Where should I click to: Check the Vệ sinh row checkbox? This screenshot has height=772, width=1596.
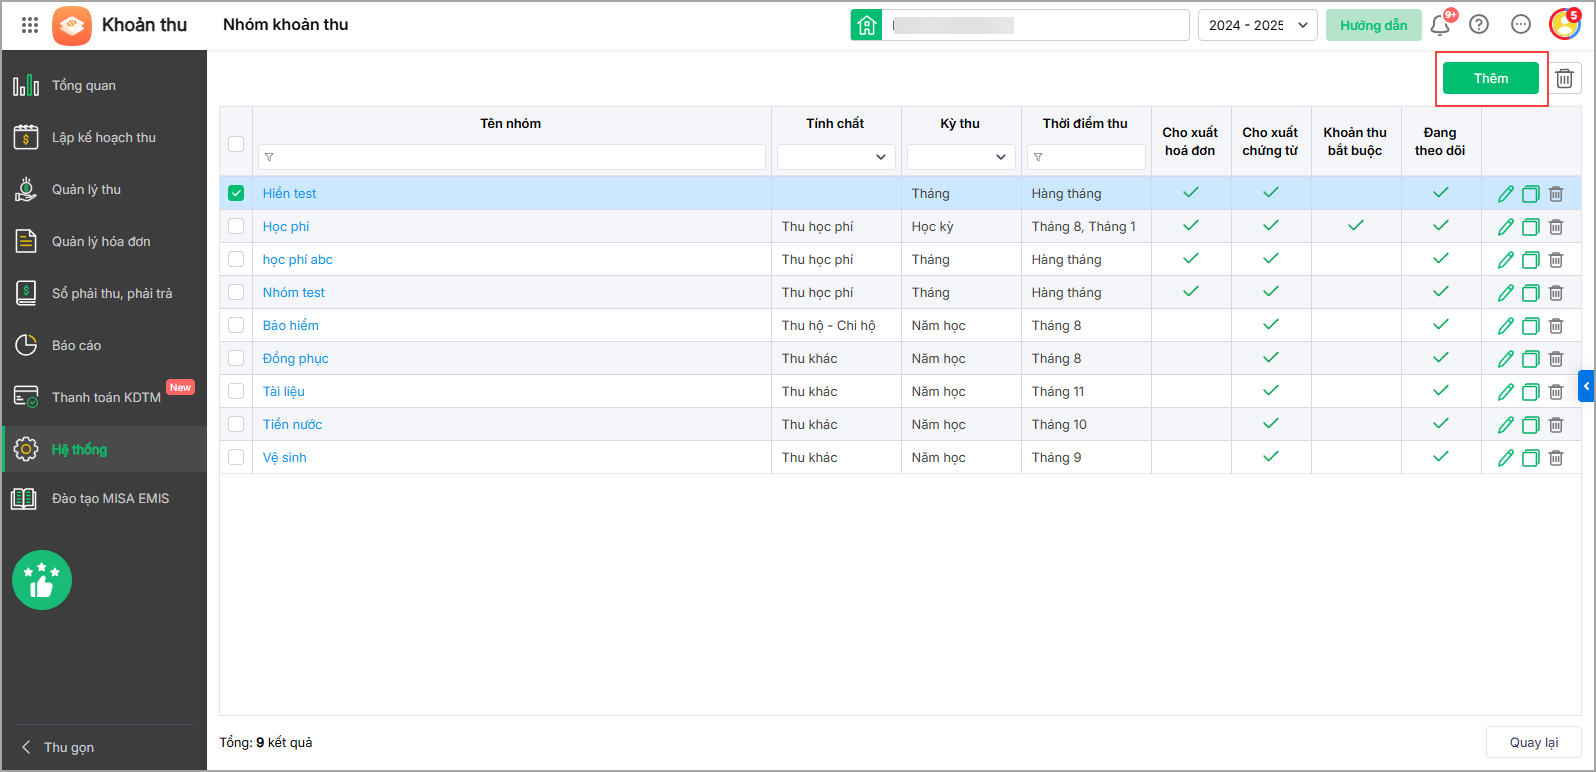236,457
